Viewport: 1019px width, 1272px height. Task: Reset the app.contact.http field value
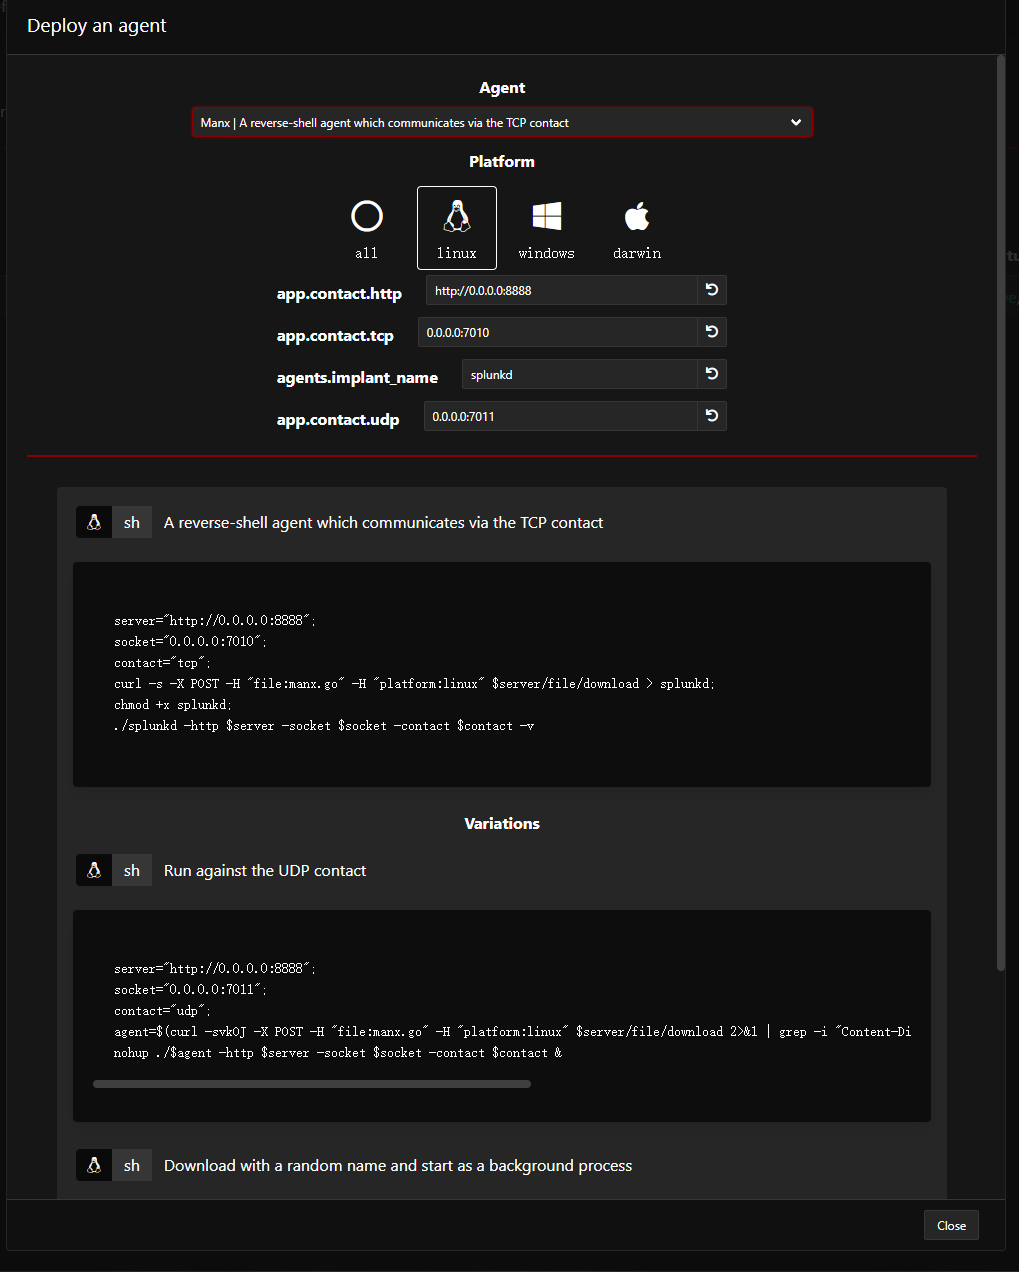[712, 290]
